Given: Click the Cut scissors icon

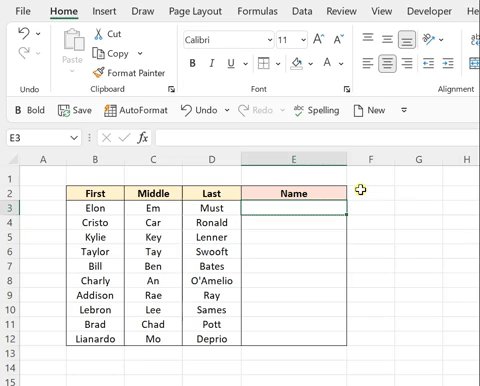Looking at the screenshot, I should (x=98, y=34).
